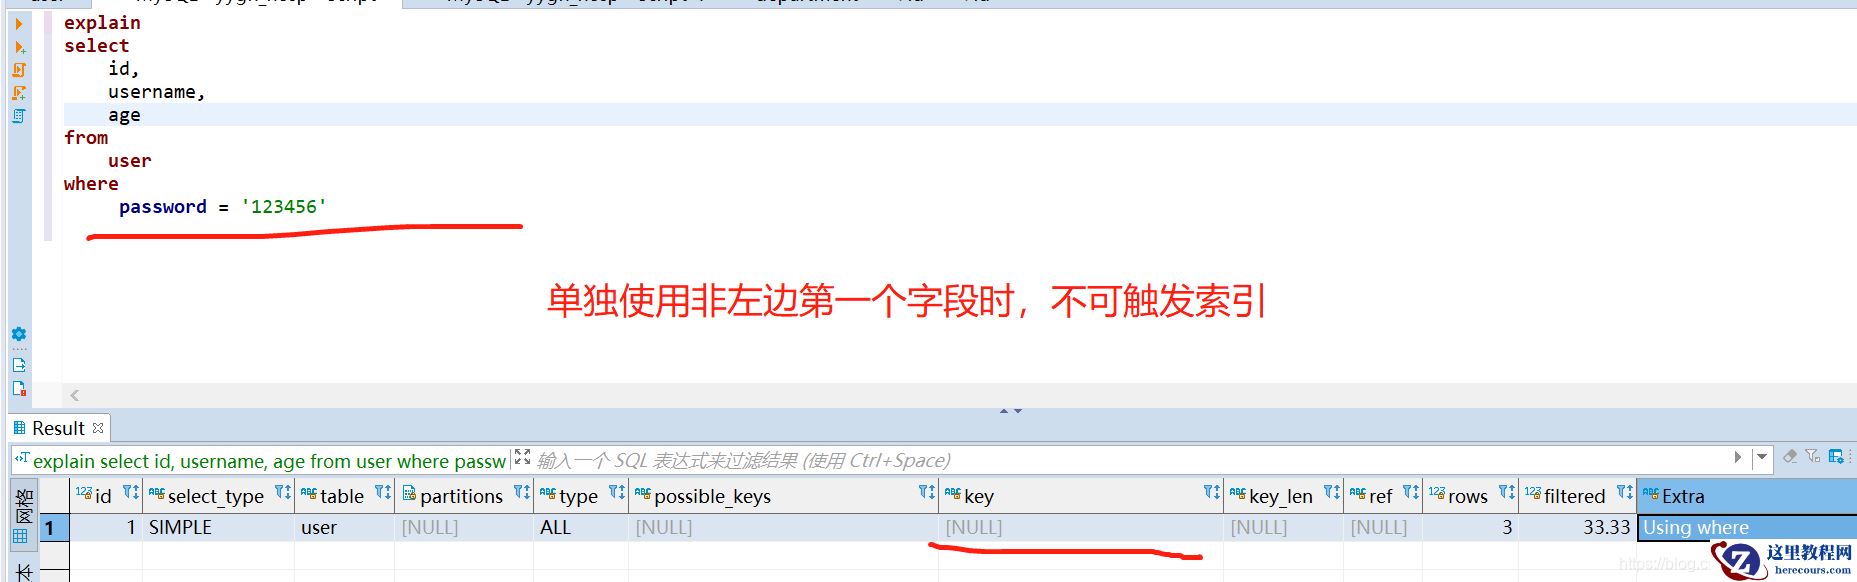Switch to grid view side tab
1857x582 pixels.
coord(22,513)
